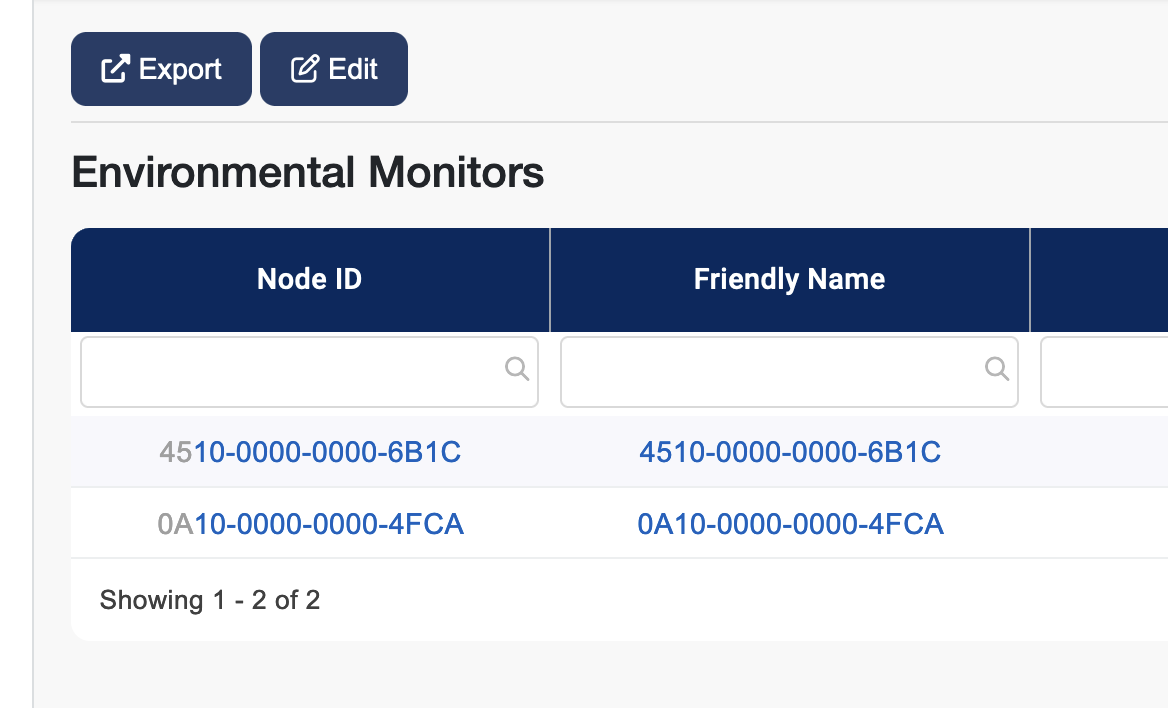
Task: Click the external-link arrow icon inside Export
Action: [x=115, y=69]
